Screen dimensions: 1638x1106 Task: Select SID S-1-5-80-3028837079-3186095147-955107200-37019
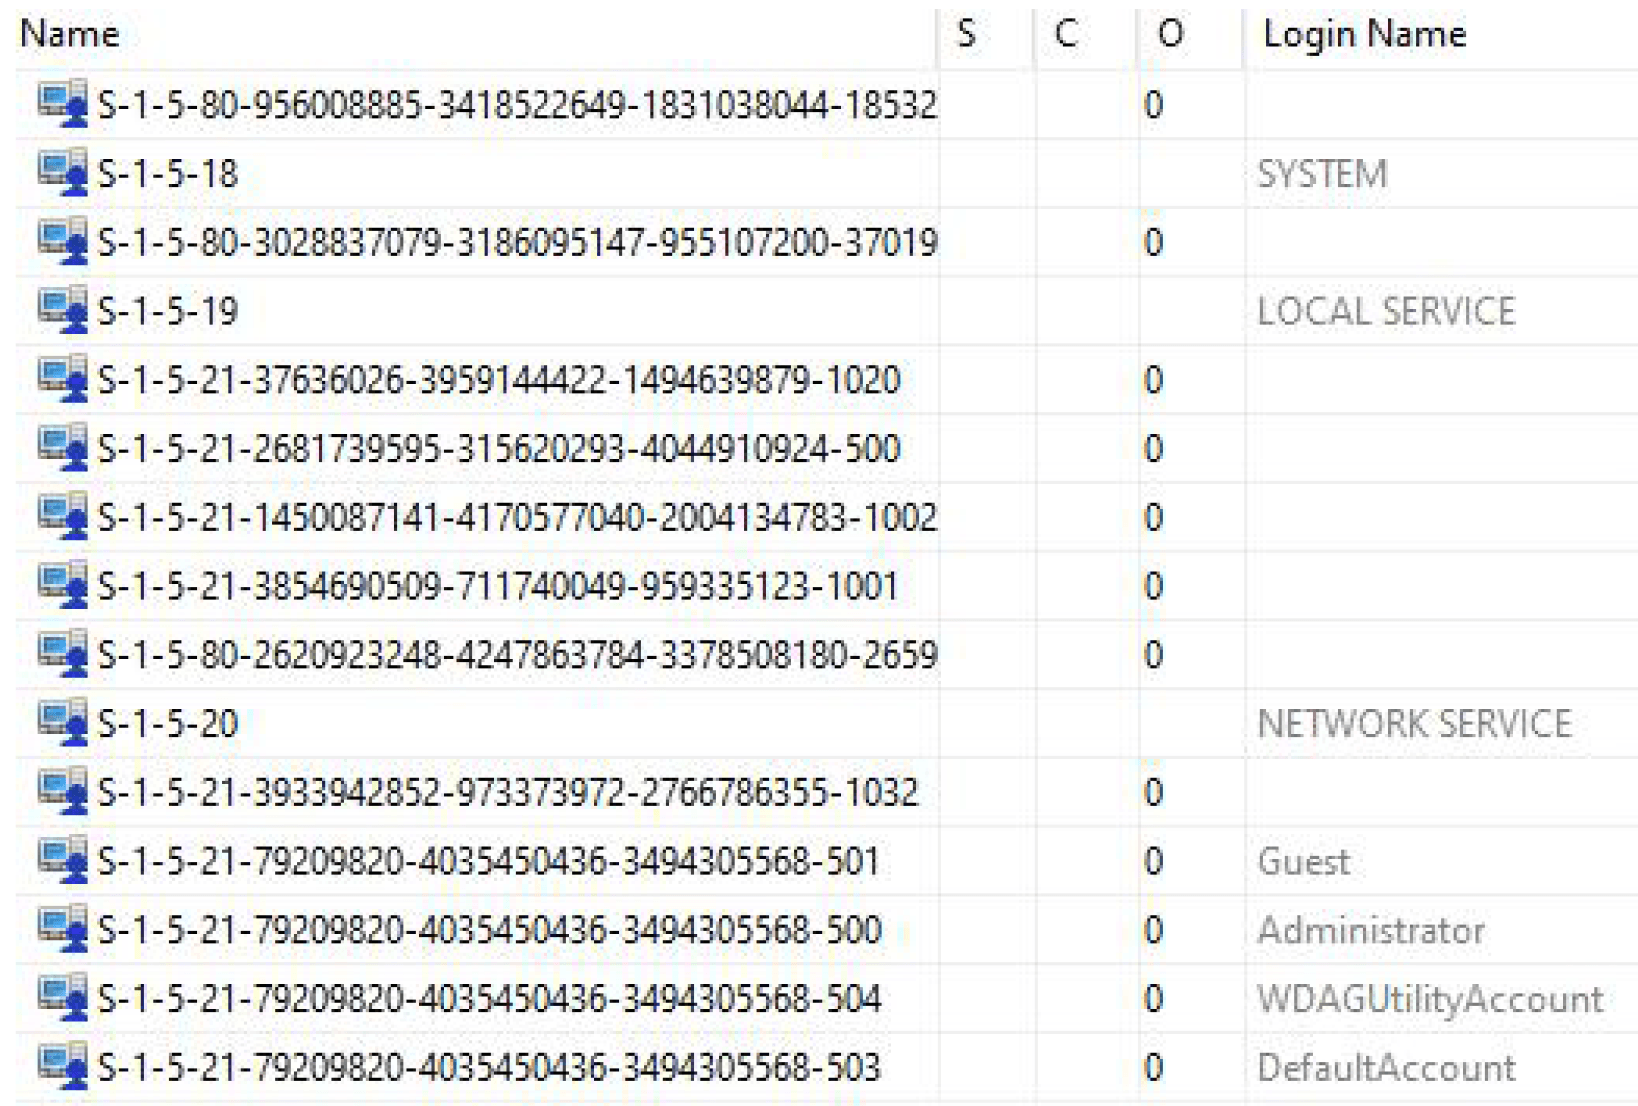pos(518,243)
